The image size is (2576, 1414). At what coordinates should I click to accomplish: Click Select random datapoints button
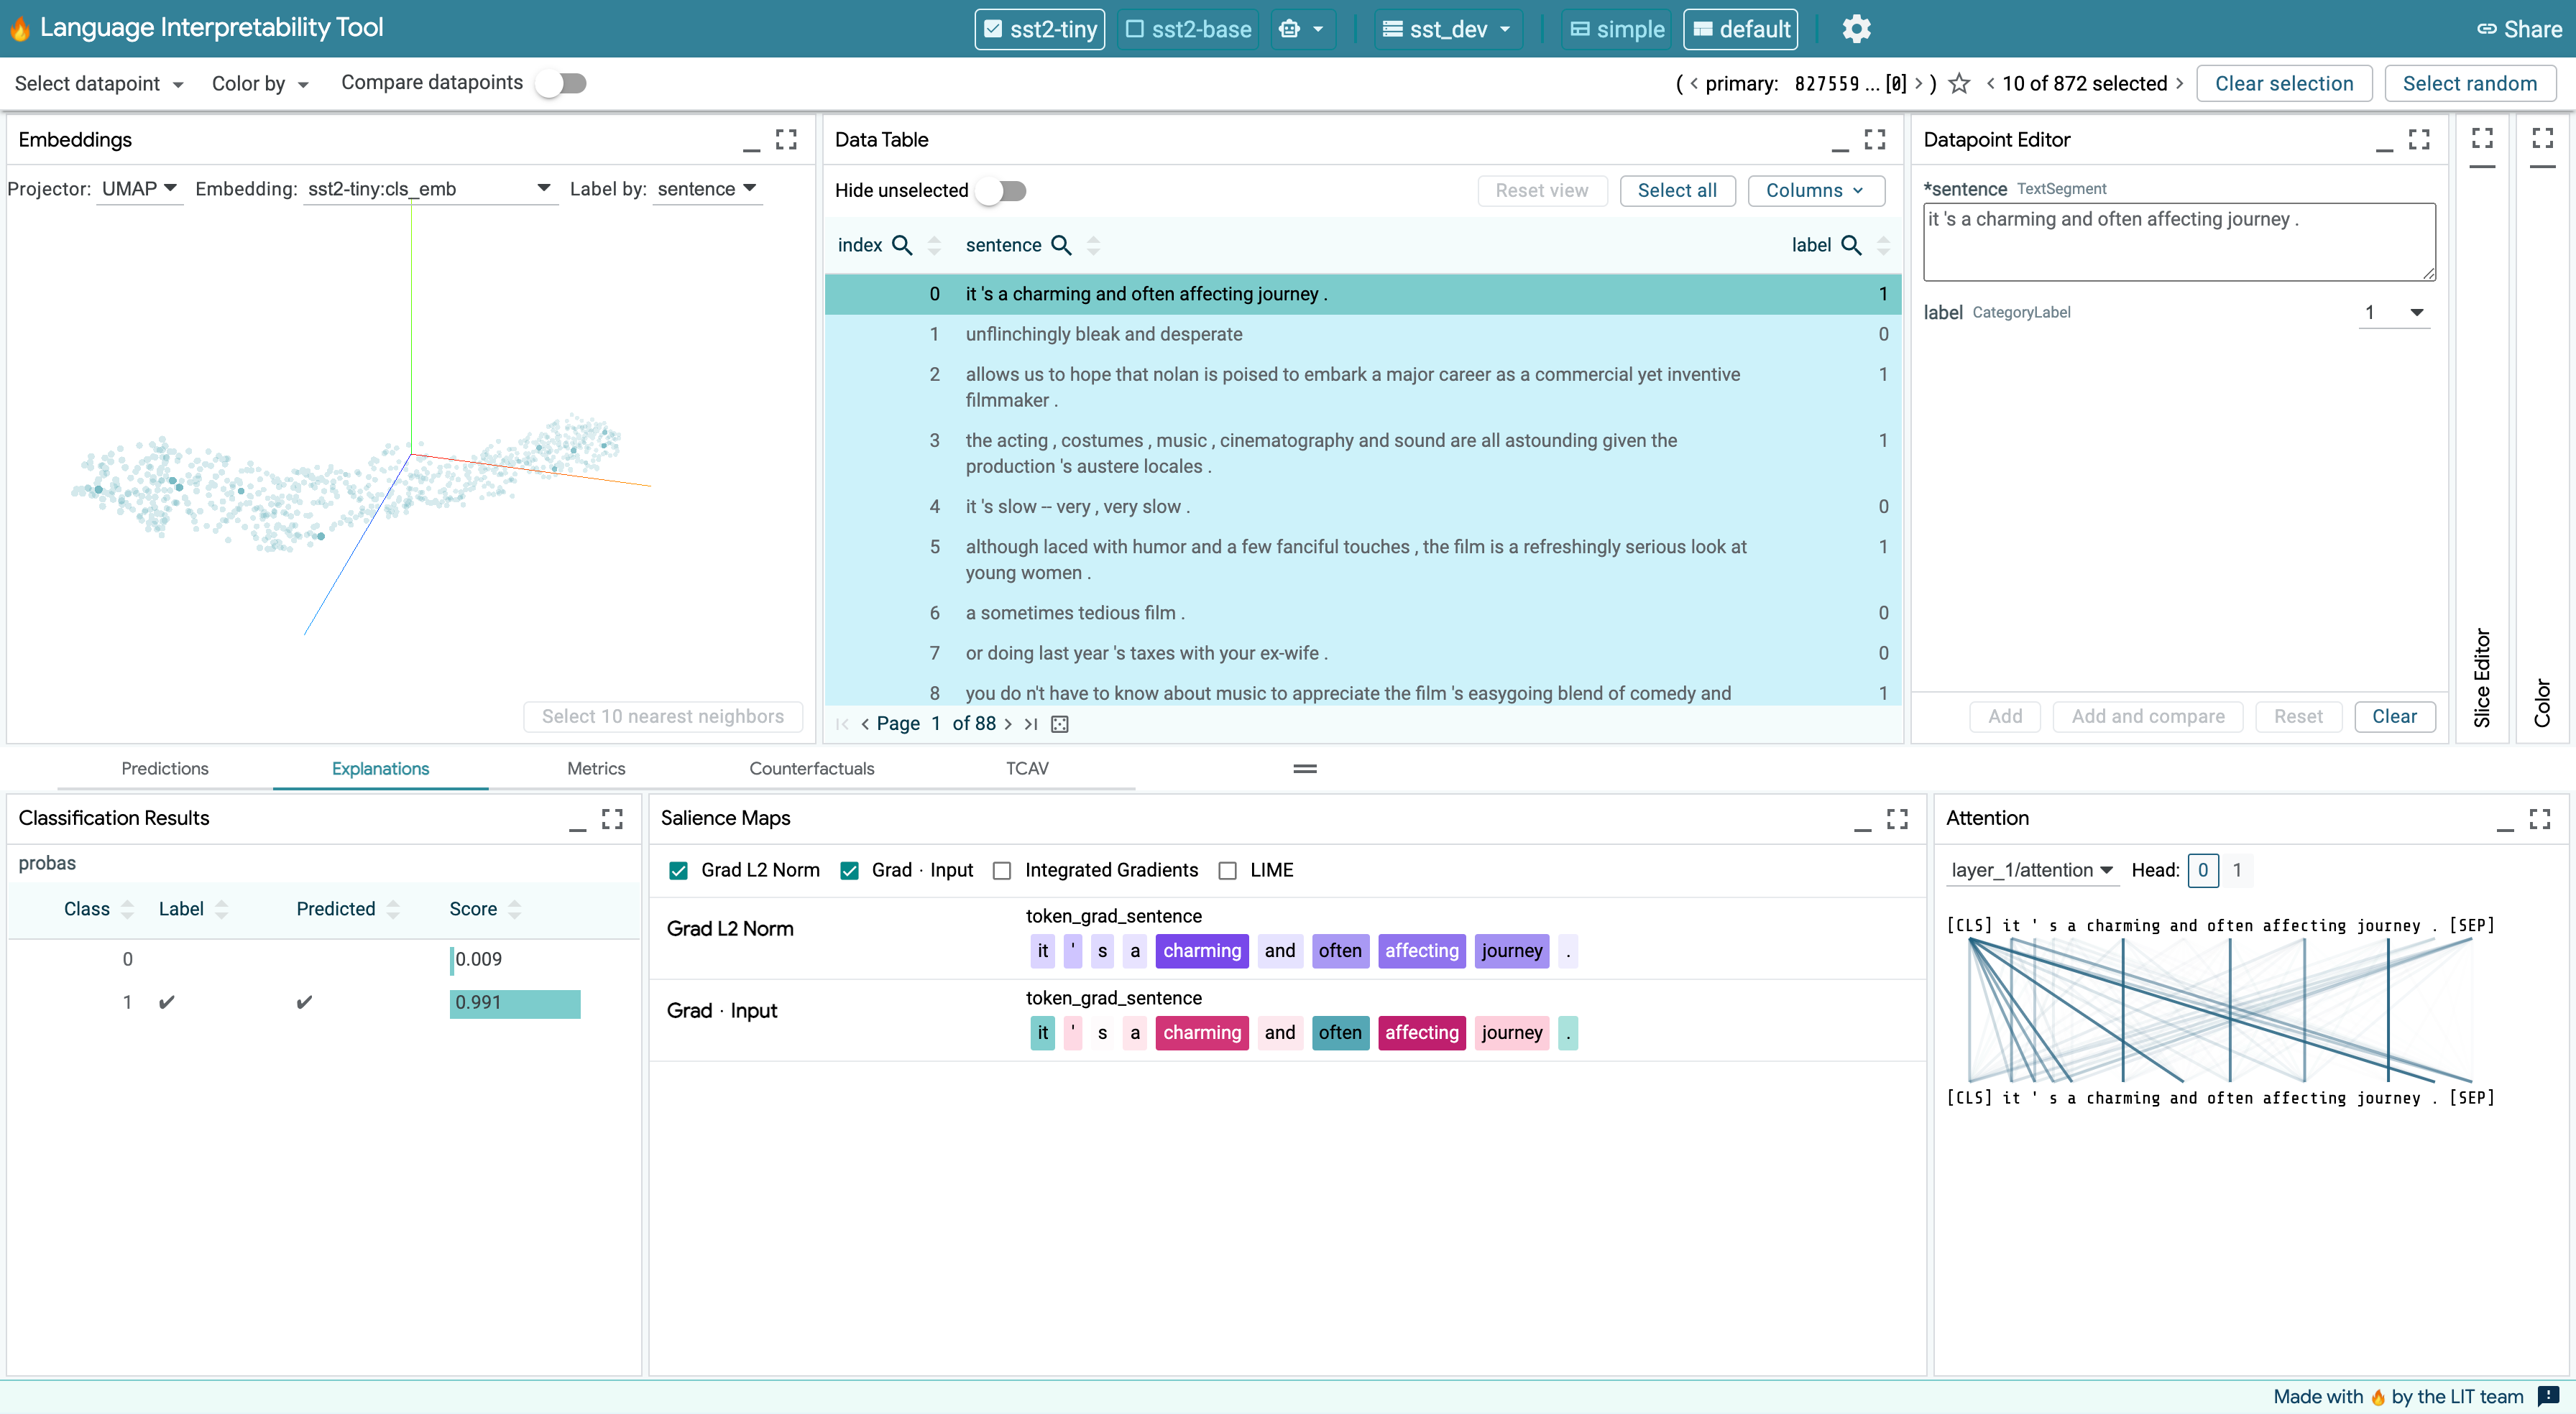click(x=2472, y=82)
